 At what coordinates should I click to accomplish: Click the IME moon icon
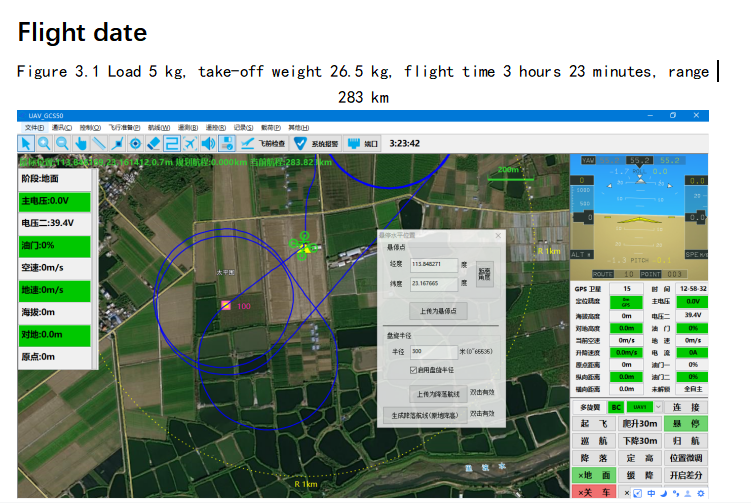coord(663,493)
